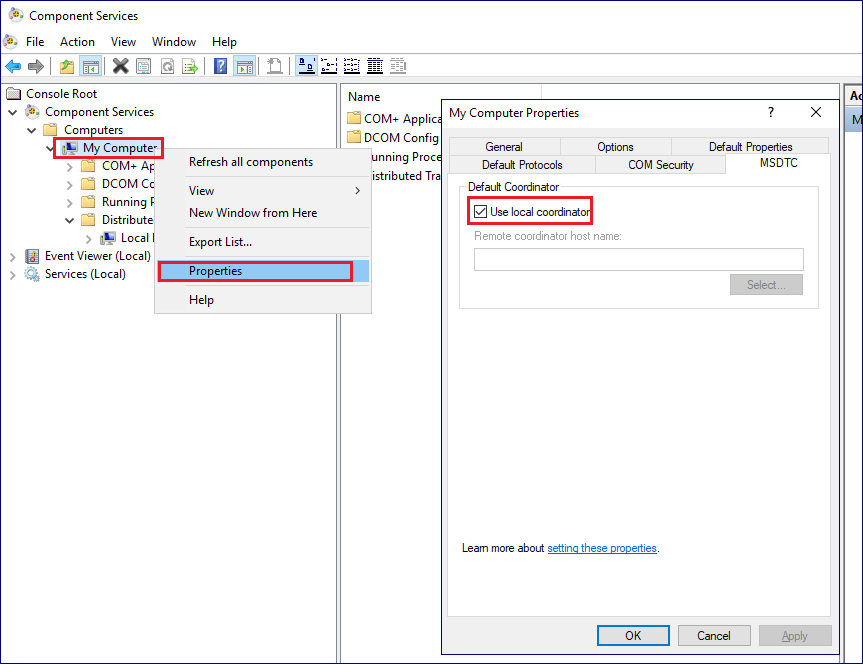This screenshot has width=863, height=664.
Task: Collapse the Component Services tree node
Action: coord(13,111)
